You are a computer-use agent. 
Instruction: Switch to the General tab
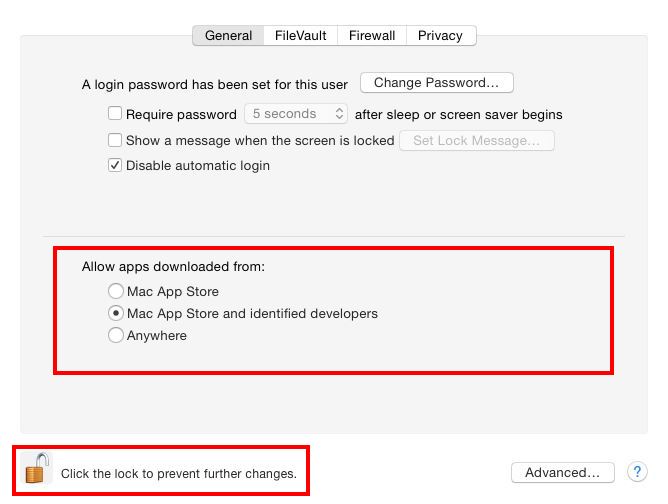point(228,35)
